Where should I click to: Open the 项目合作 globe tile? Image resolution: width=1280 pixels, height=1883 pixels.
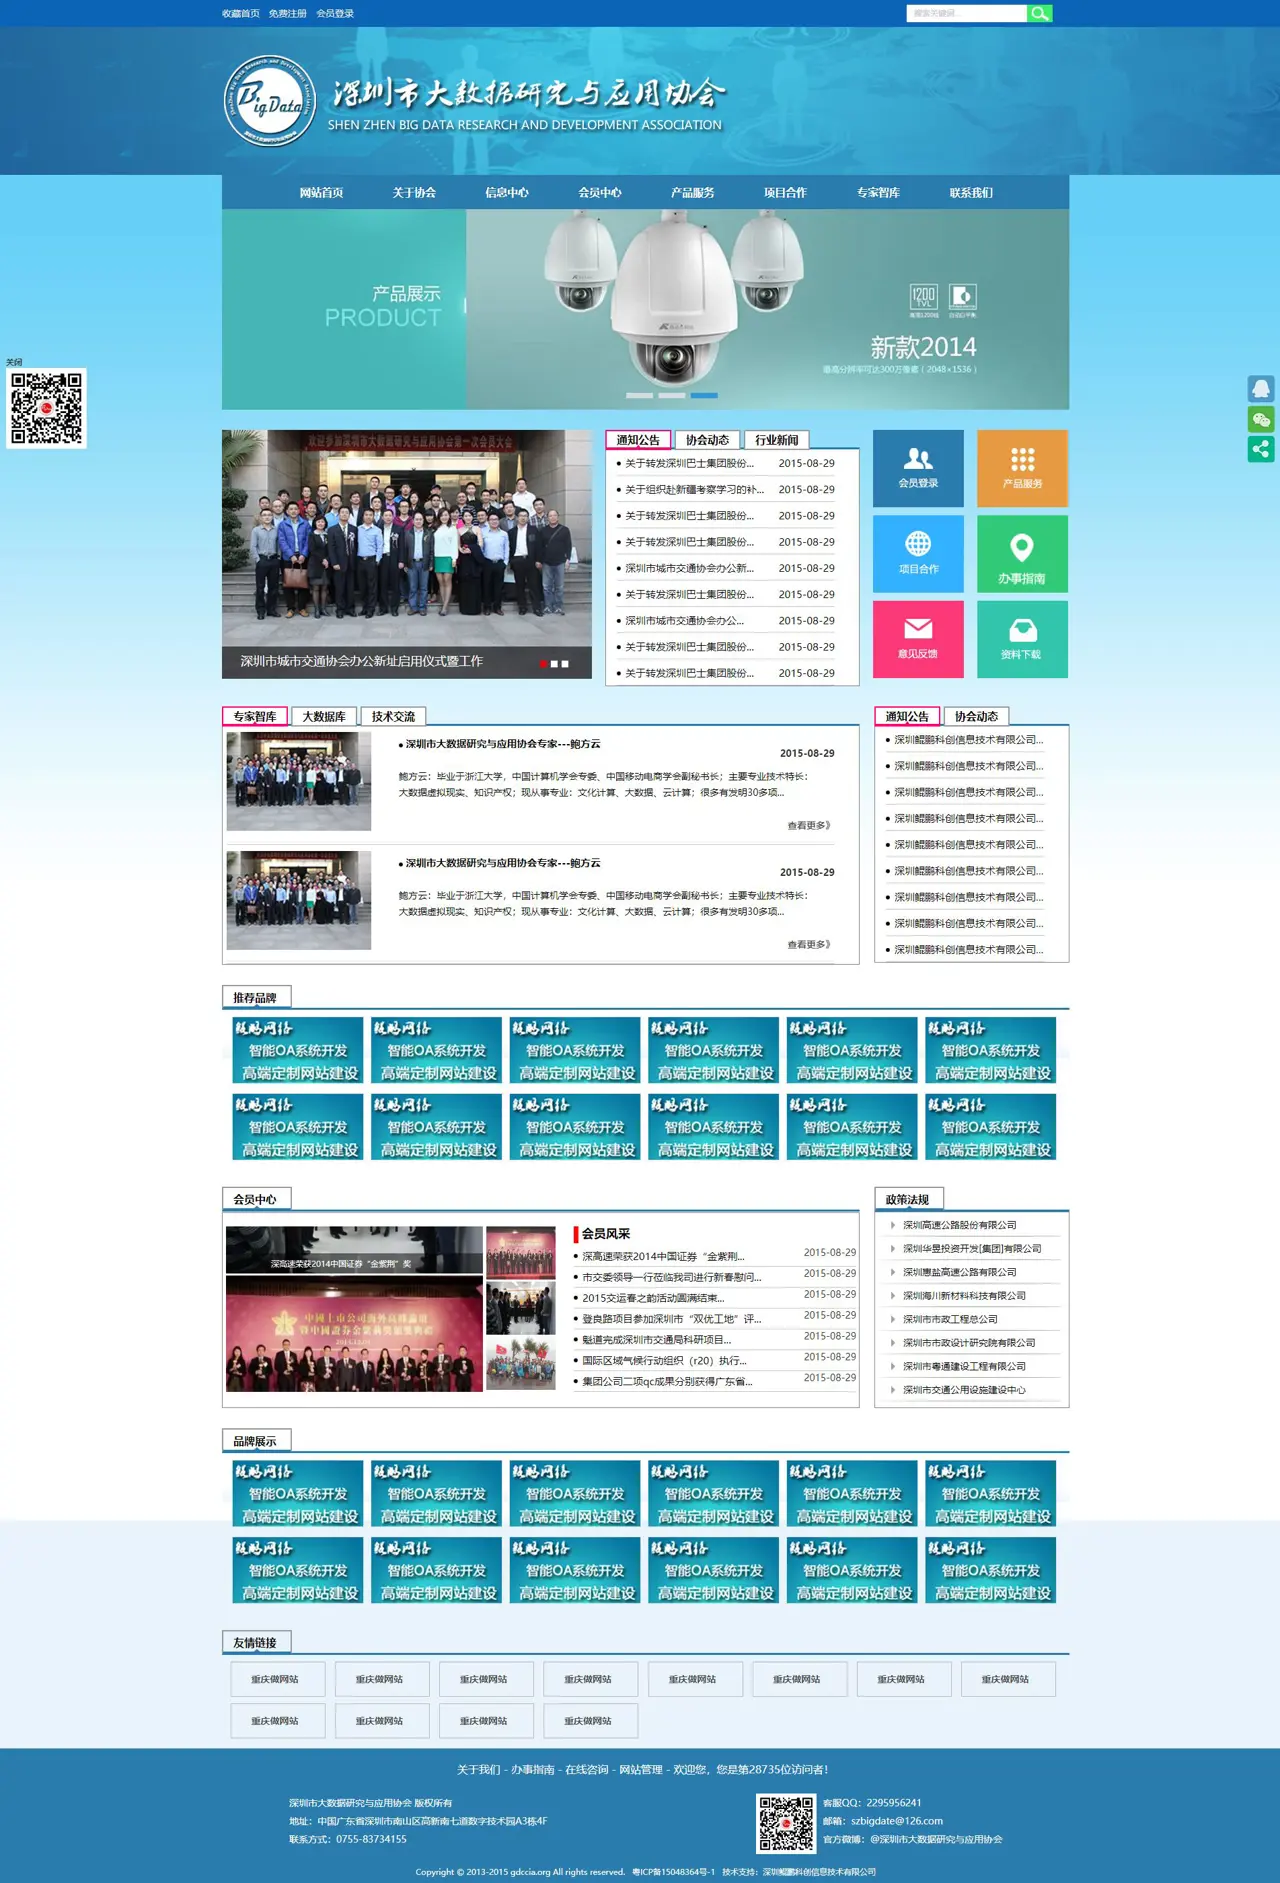(918, 553)
